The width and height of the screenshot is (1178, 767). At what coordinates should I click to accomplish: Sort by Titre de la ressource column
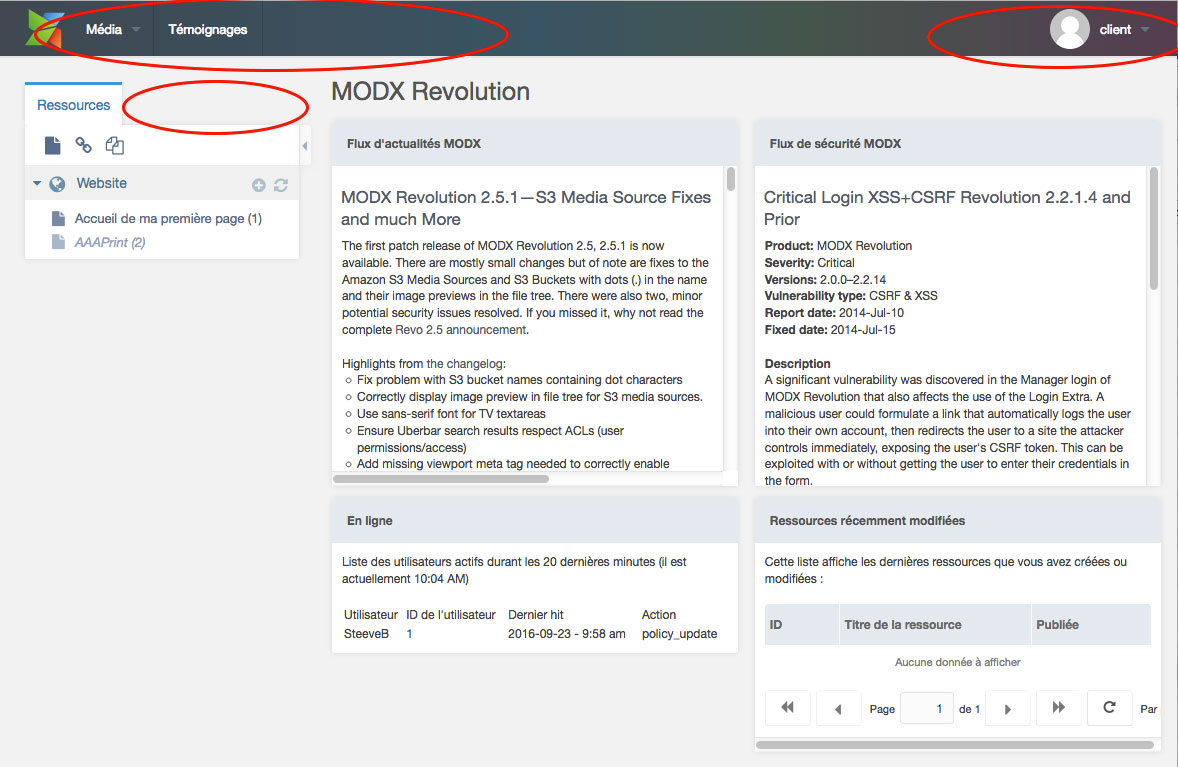[935, 624]
